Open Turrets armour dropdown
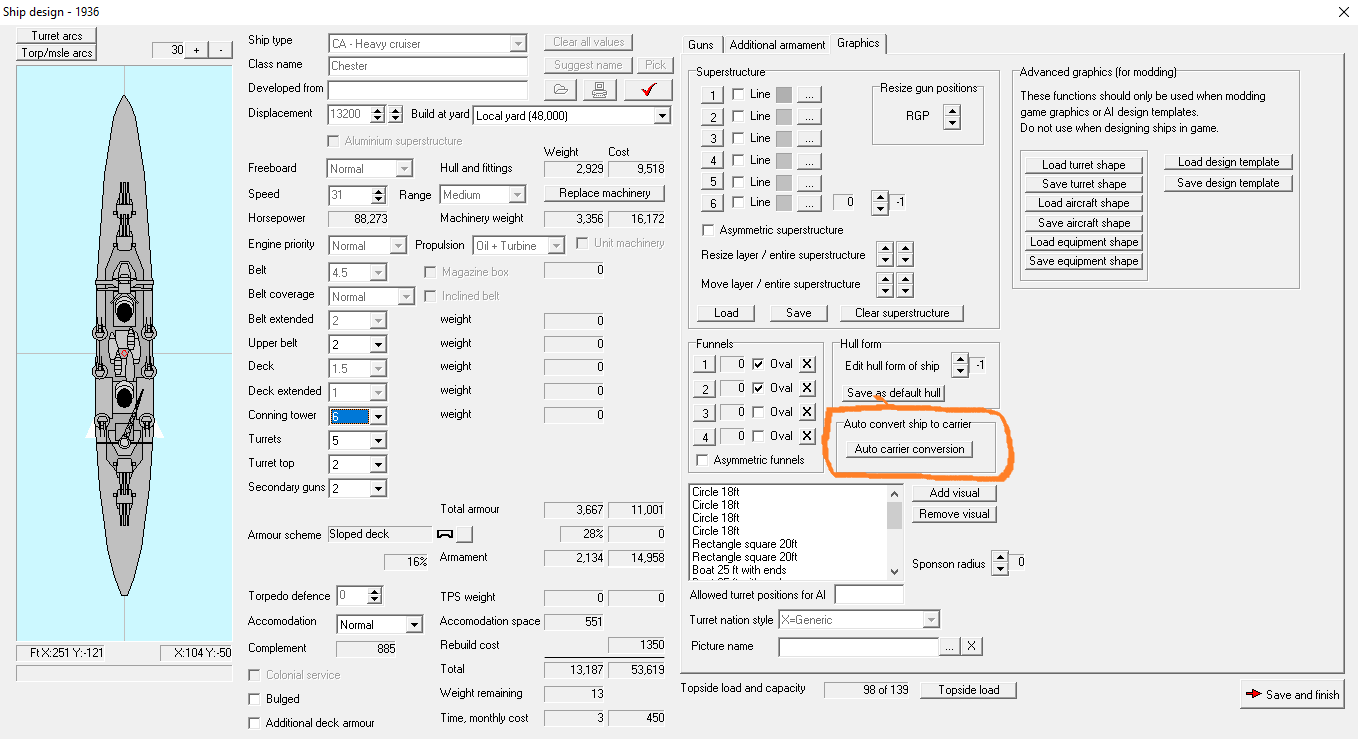 377,441
